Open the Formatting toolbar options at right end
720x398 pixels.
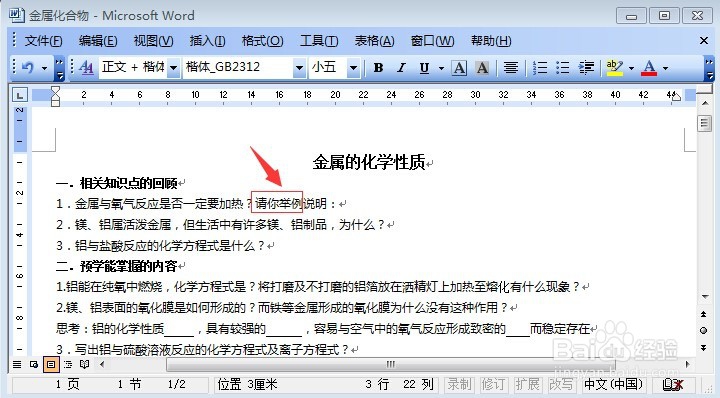[x=709, y=68]
